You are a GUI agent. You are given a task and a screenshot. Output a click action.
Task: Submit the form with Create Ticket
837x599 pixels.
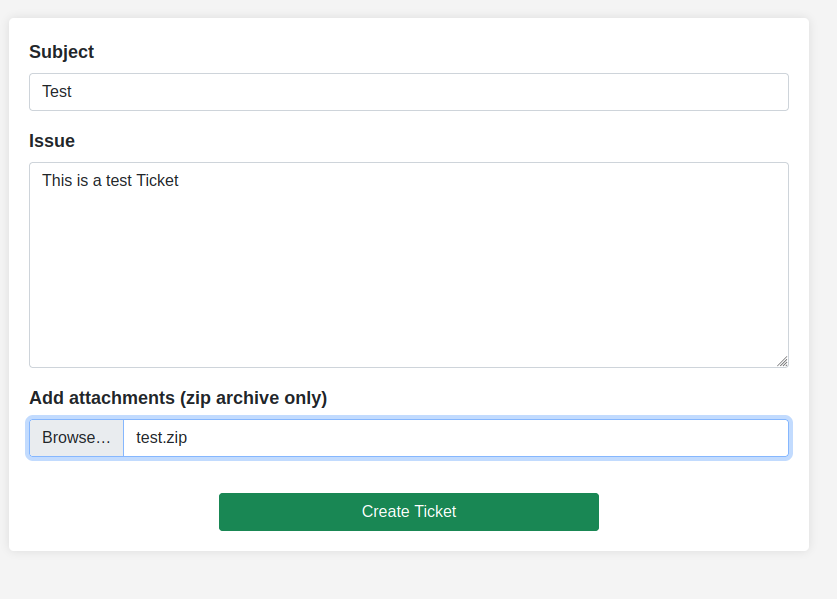pyautogui.click(x=408, y=511)
